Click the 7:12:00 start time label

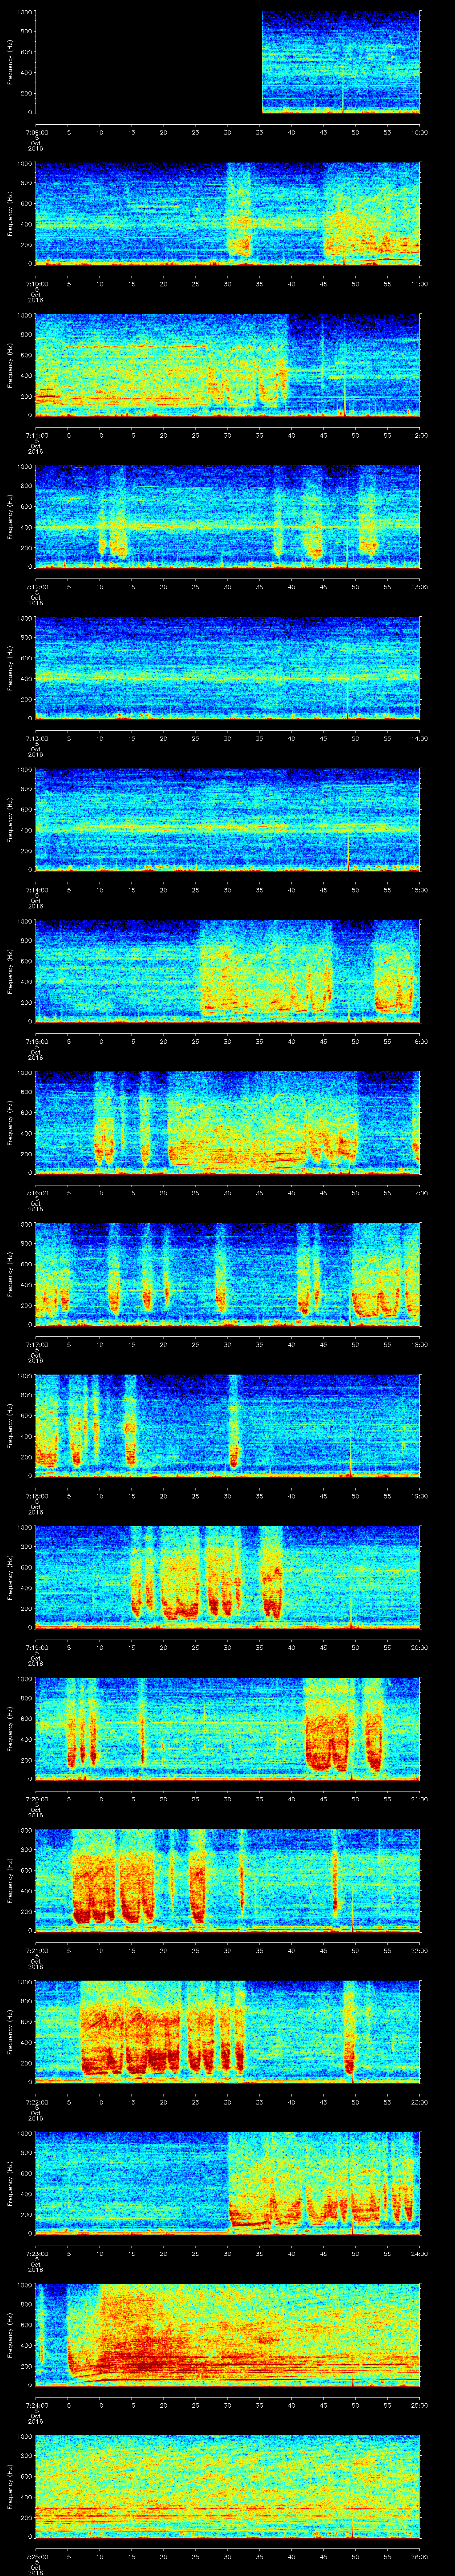tap(36, 586)
